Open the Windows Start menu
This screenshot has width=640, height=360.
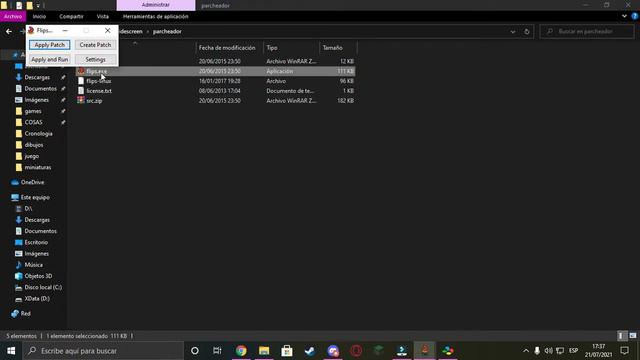(x=11, y=351)
